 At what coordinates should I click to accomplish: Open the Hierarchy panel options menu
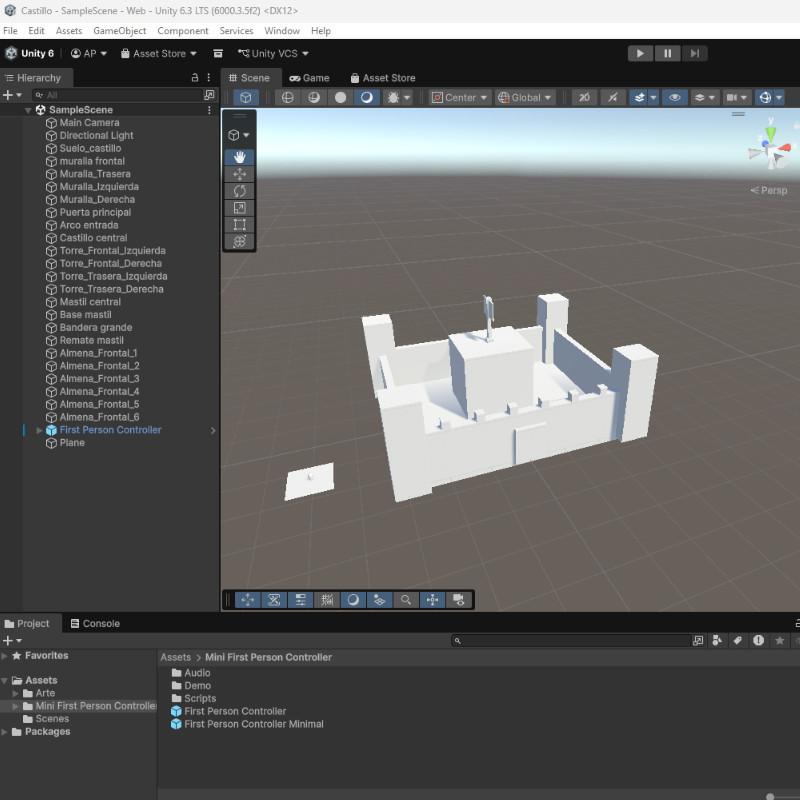(209, 78)
